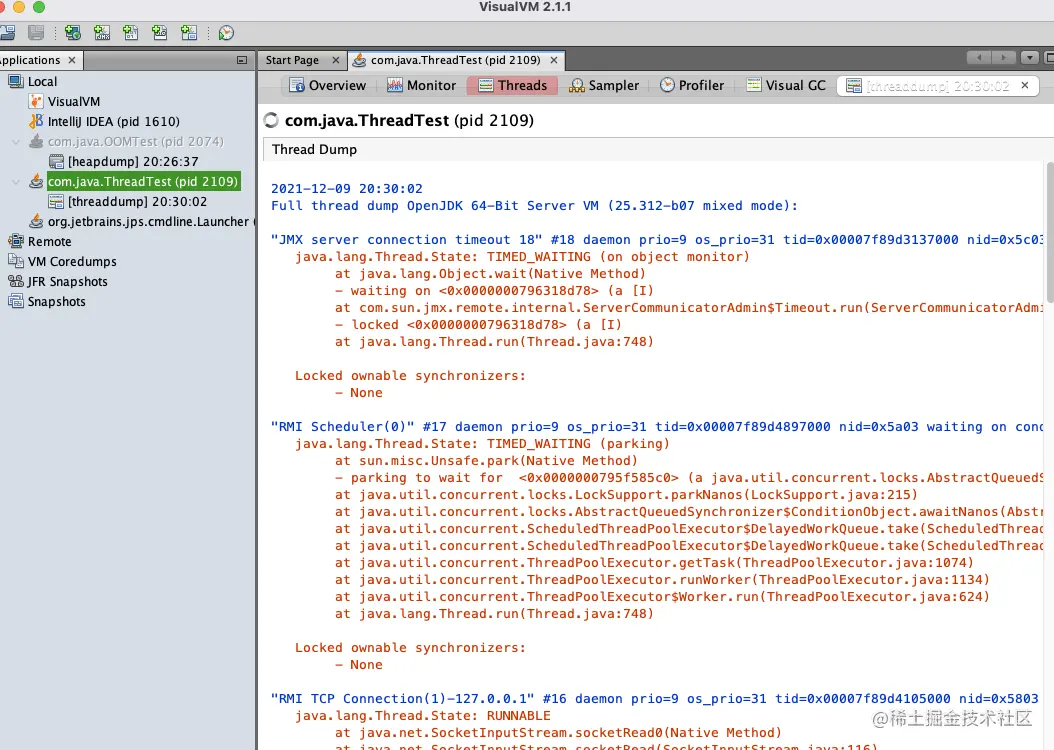This screenshot has width=1054, height=750.
Task: Close the Start Page tab
Action: click(x=336, y=60)
